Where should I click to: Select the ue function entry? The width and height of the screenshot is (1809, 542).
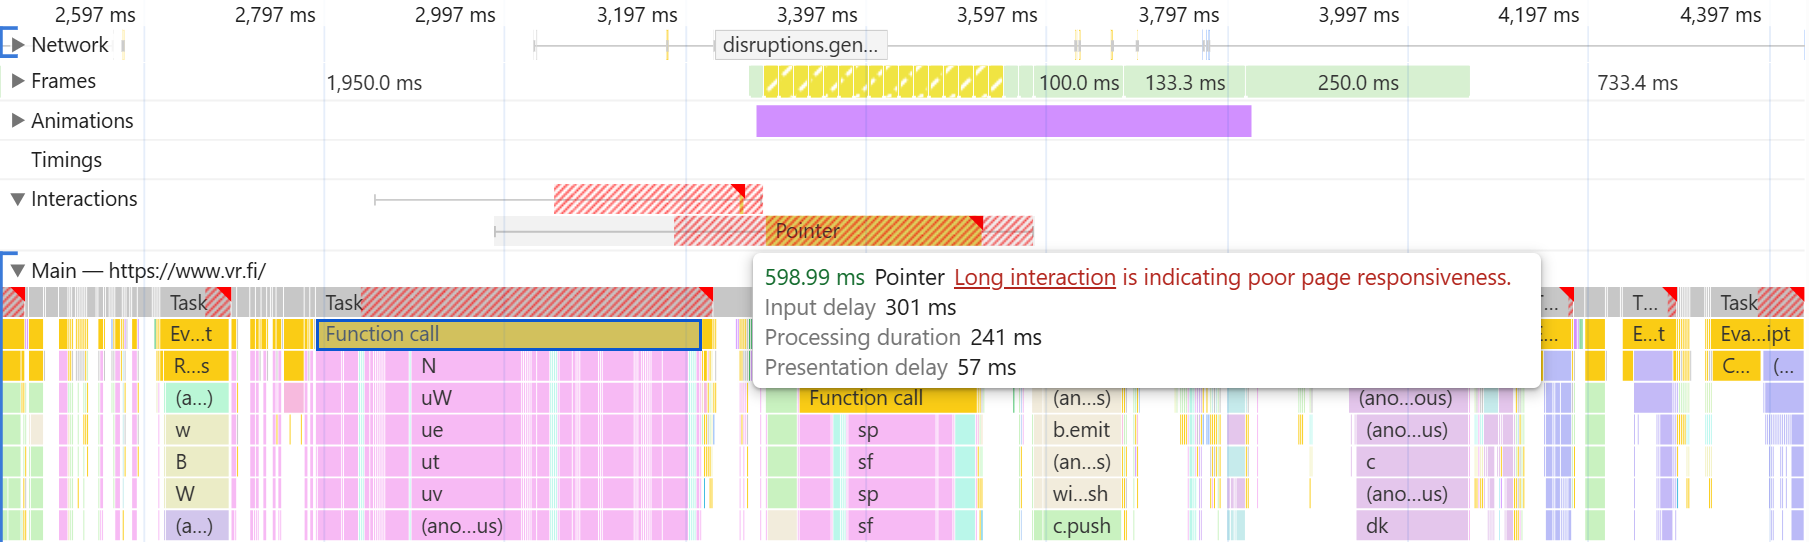click(x=432, y=430)
